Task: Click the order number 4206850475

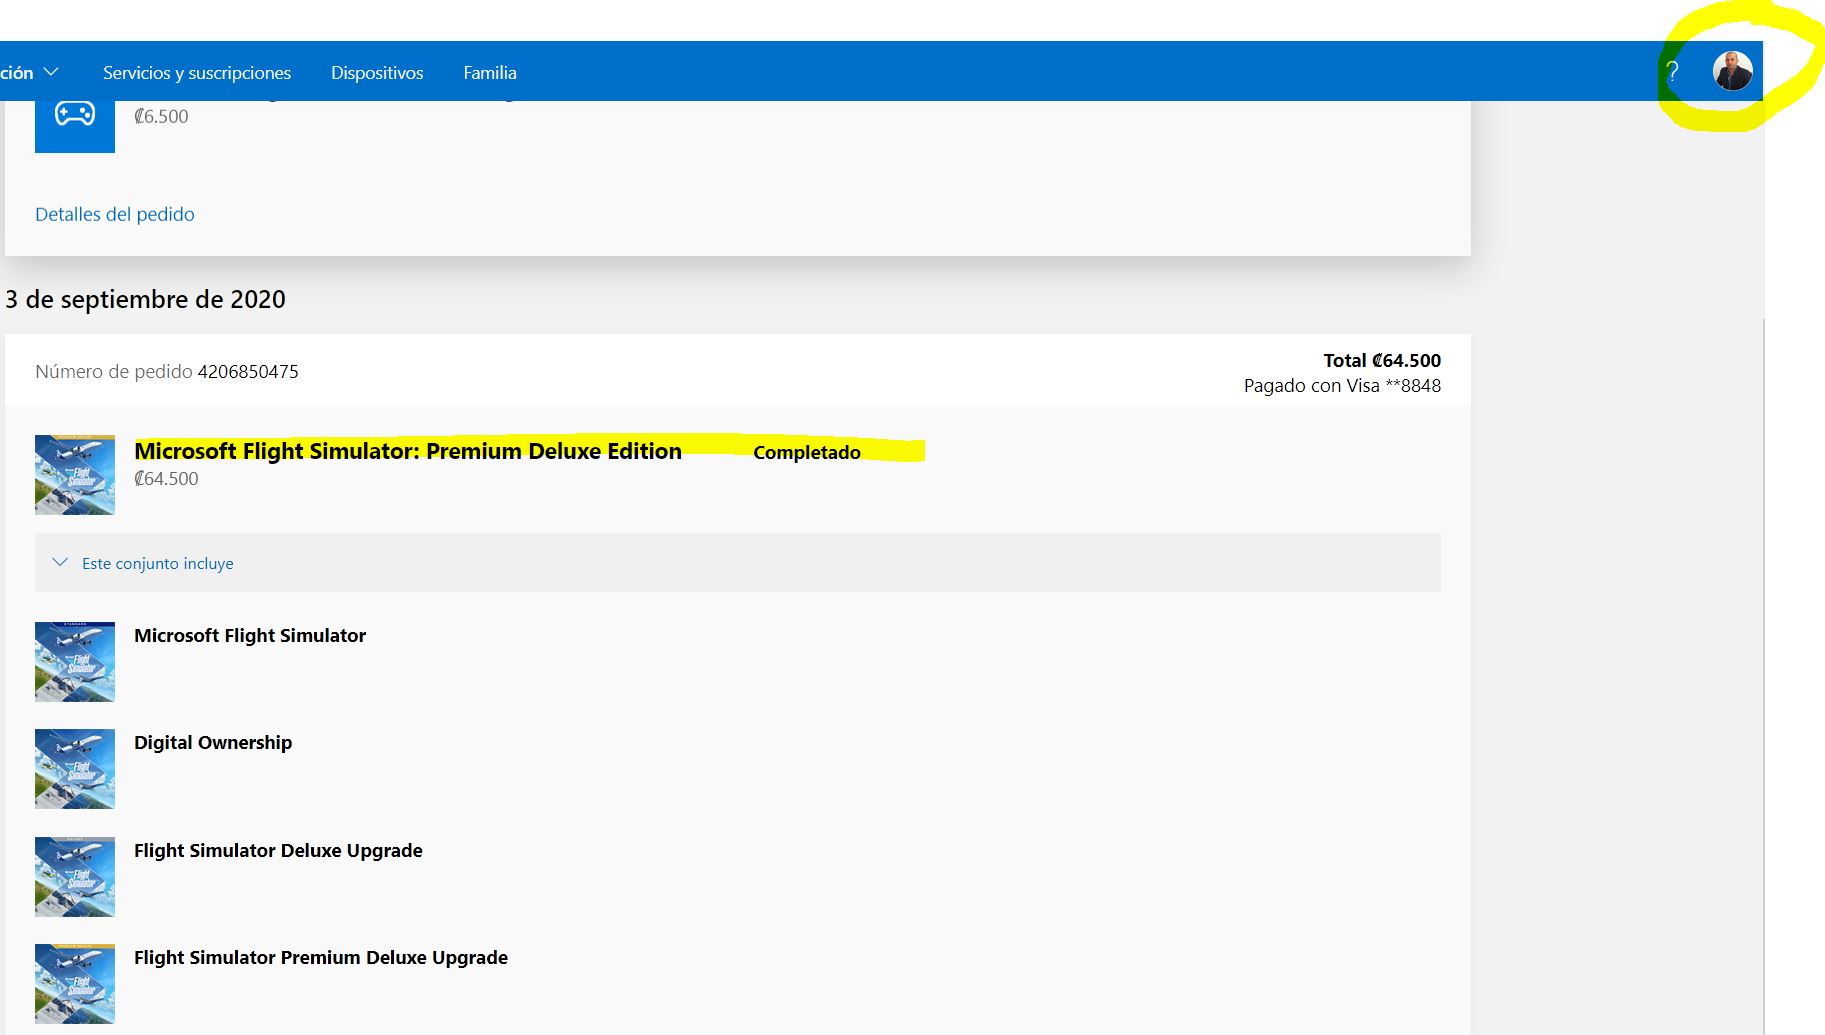Action: tap(248, 372)
